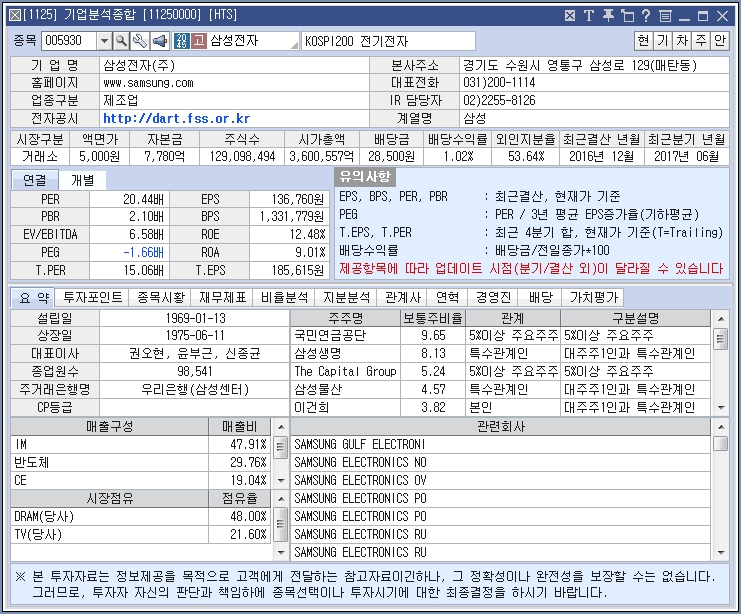Click the megaphone announcement icon
741x614 pixels.
pos(159,41)
